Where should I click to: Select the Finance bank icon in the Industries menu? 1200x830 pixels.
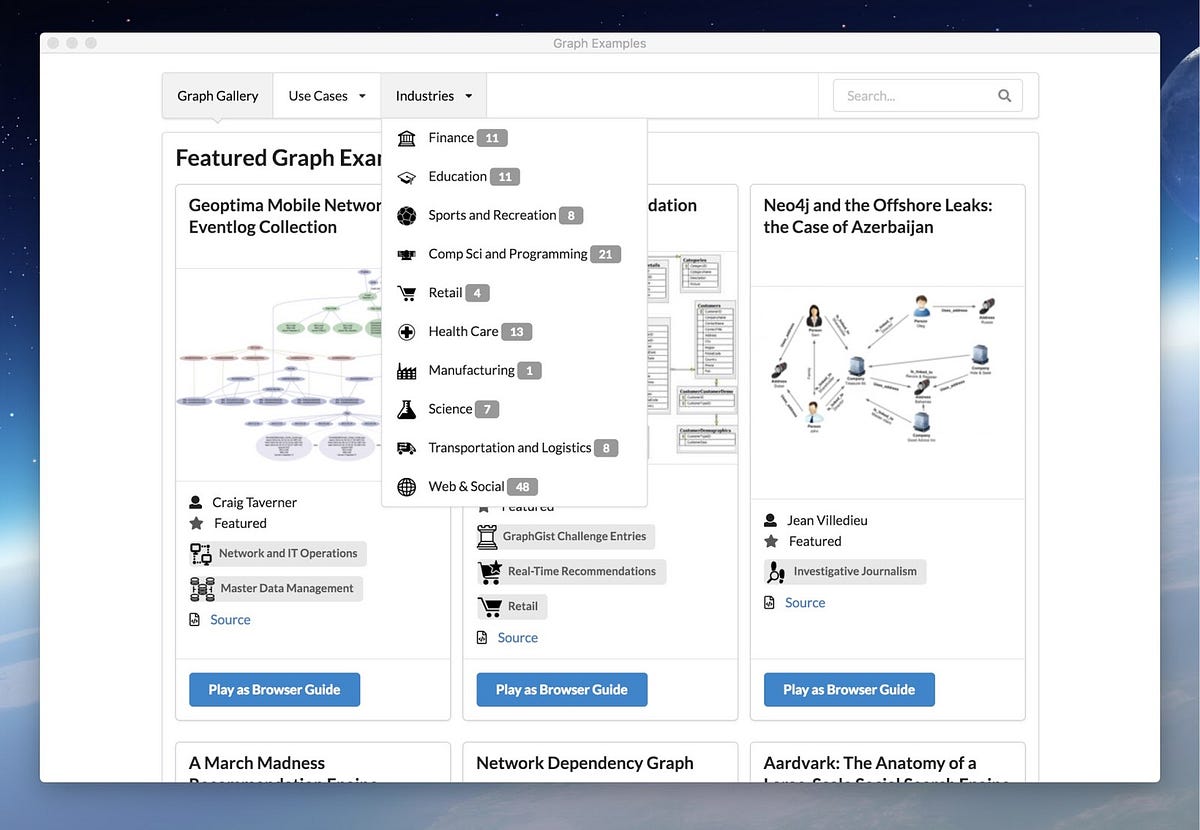406,137
